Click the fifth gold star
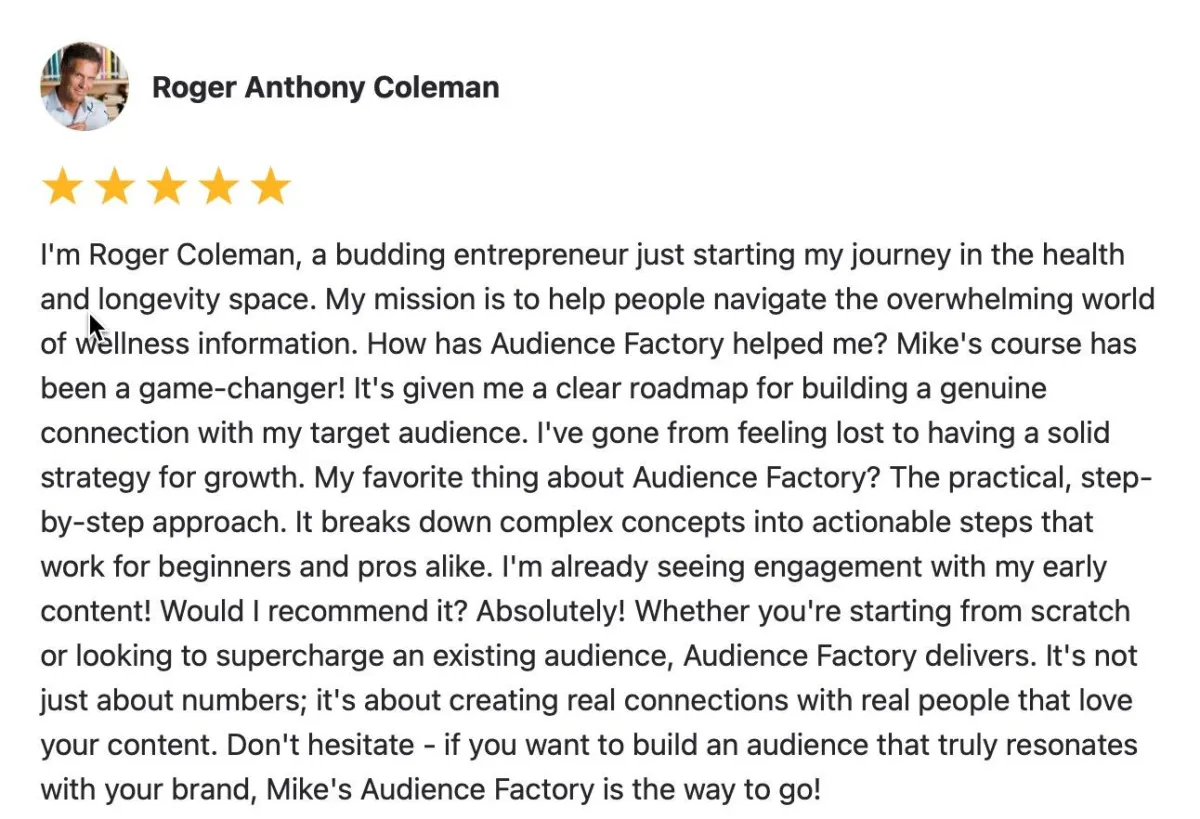Screen dimensions: 1200x819 point(270,187)
